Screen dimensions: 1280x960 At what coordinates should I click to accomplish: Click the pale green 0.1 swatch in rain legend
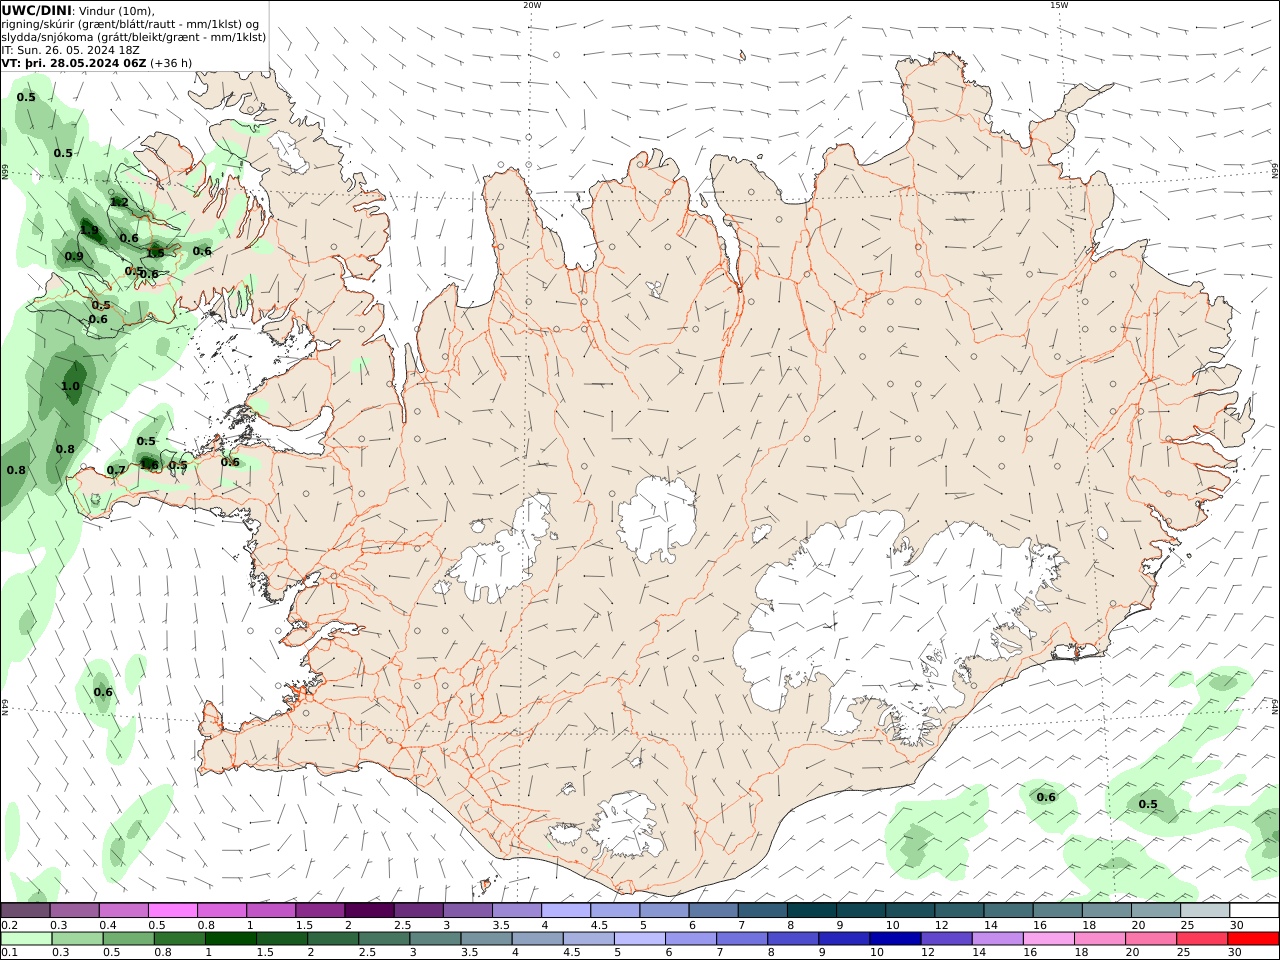click(26, 939)
